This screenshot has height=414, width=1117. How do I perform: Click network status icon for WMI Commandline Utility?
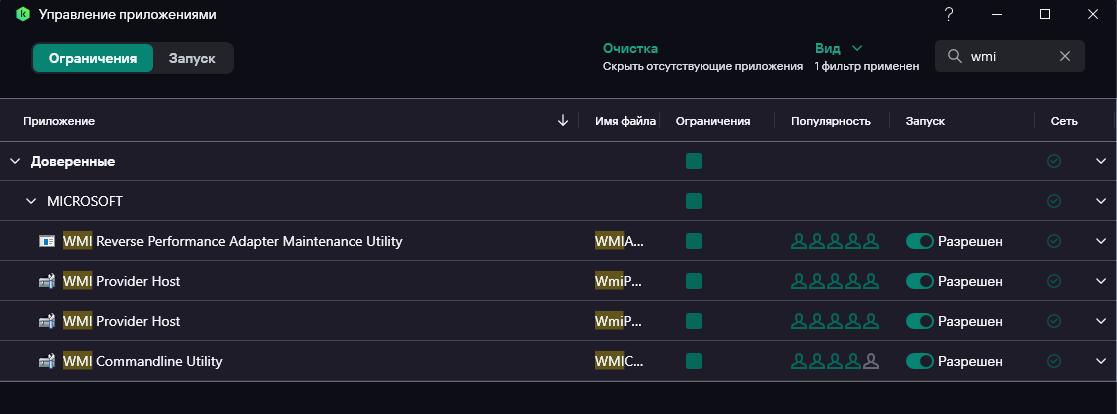tap(1053, 361)
